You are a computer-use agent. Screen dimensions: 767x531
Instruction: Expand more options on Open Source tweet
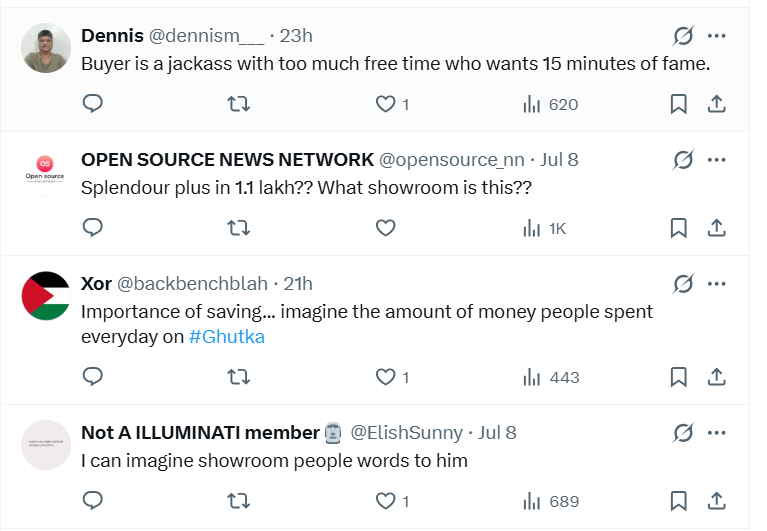coord(717,160)
